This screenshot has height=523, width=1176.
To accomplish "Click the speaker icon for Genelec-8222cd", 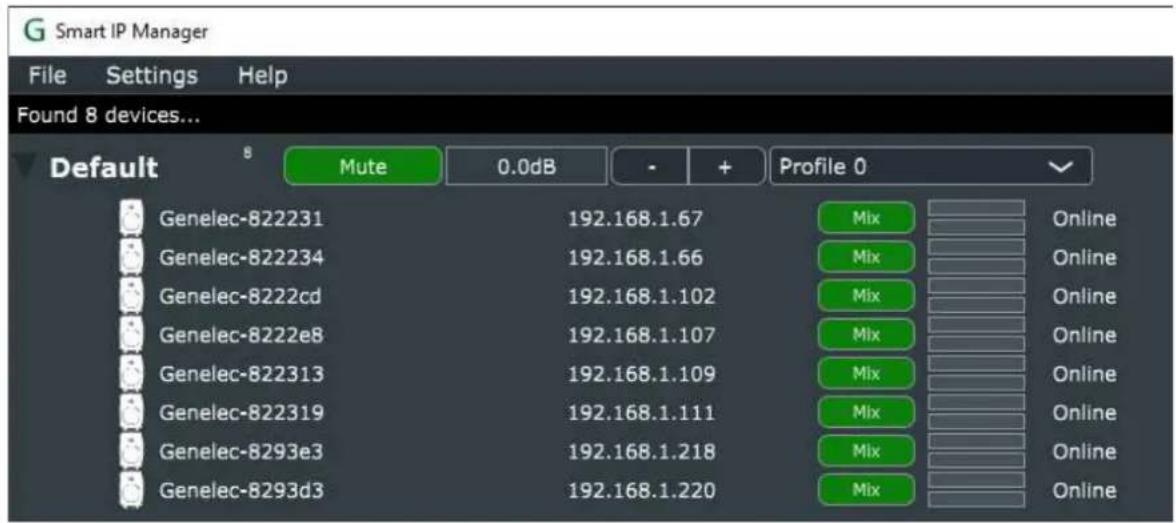I will 132,297.
